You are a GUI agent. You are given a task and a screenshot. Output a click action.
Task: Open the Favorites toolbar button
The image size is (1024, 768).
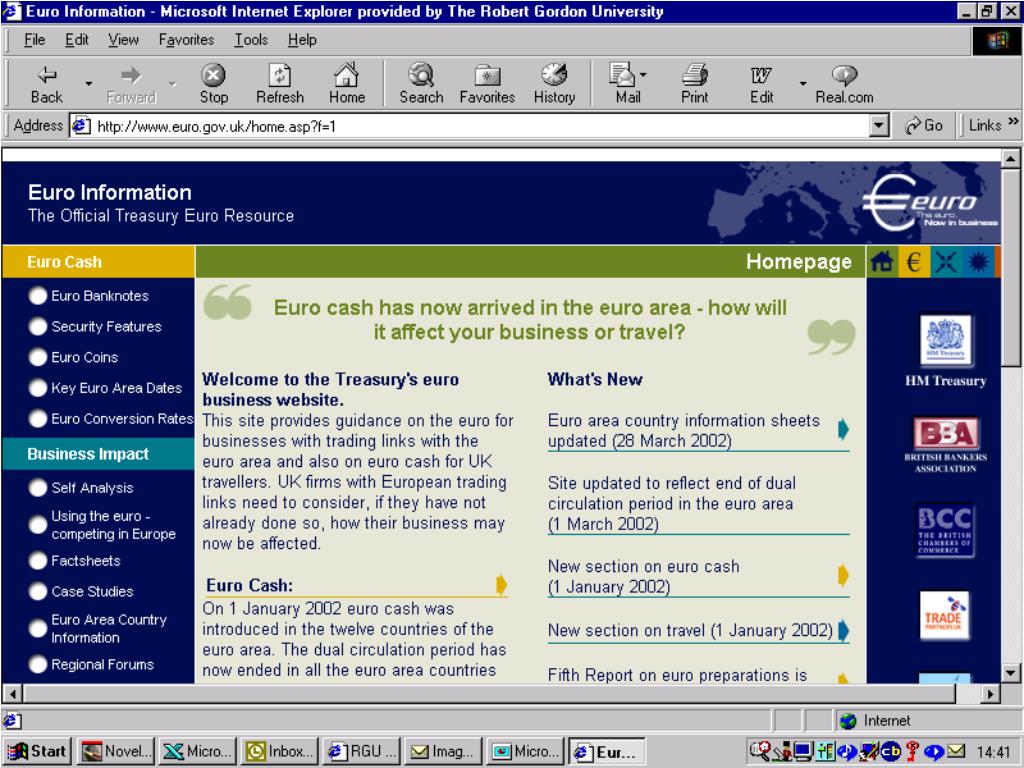pos(487,84)
